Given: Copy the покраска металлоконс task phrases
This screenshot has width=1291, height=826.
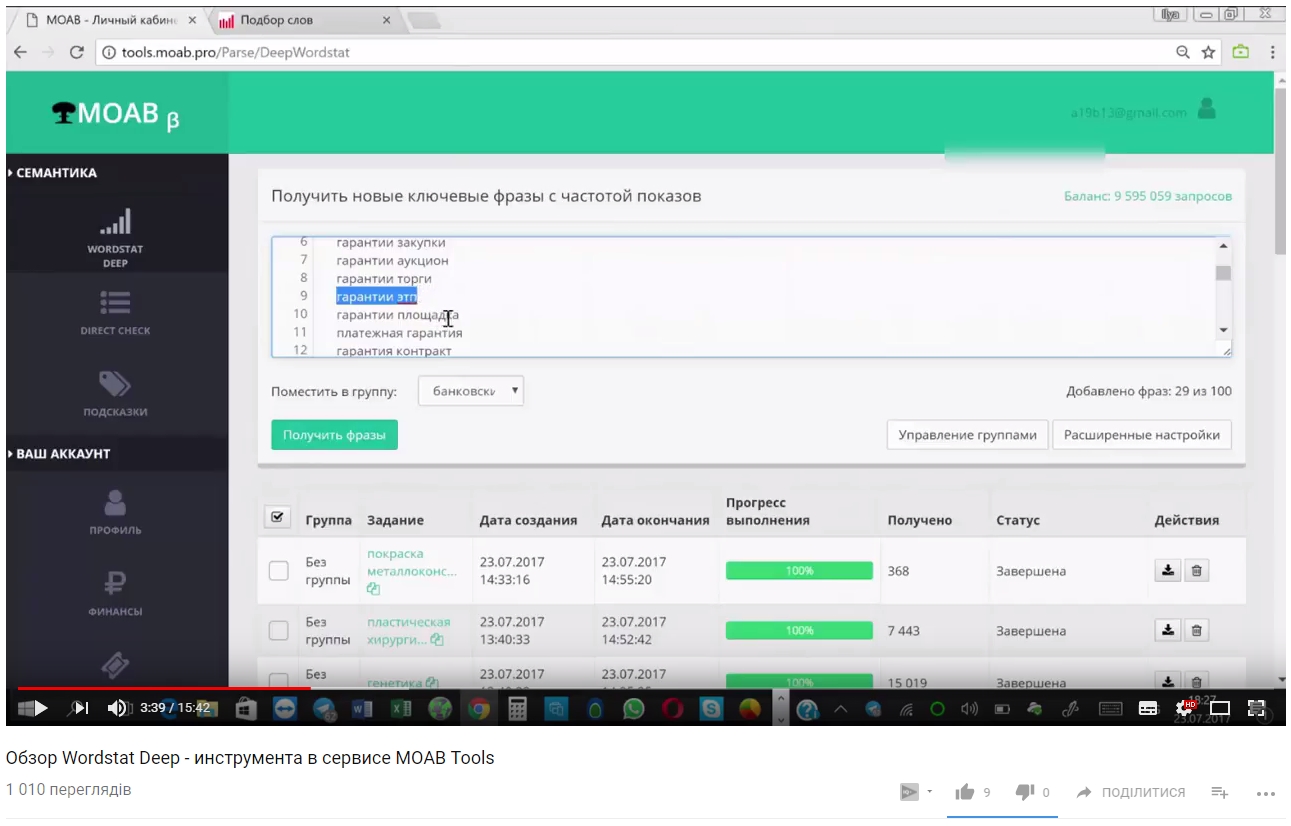Looking at the screenshot, I should tap(373, 589).
